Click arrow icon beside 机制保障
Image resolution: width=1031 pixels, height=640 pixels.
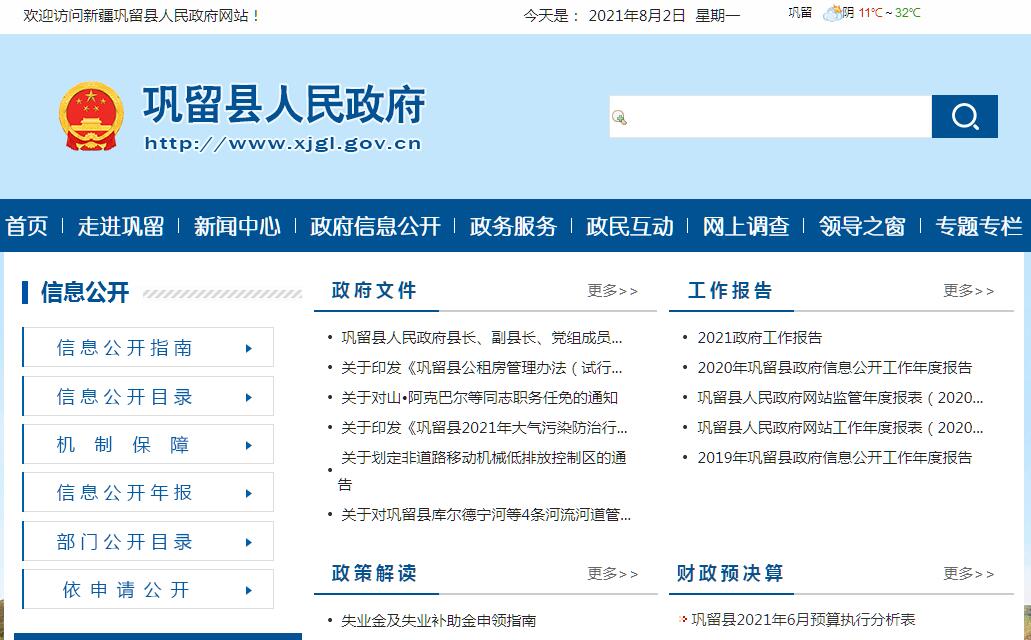coord(248,445)
